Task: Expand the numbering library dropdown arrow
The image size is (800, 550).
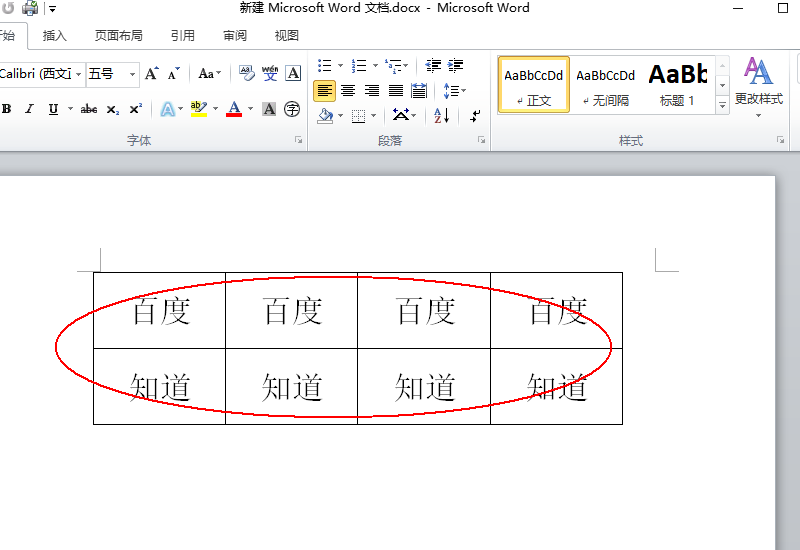Action: tap(375, 65)
